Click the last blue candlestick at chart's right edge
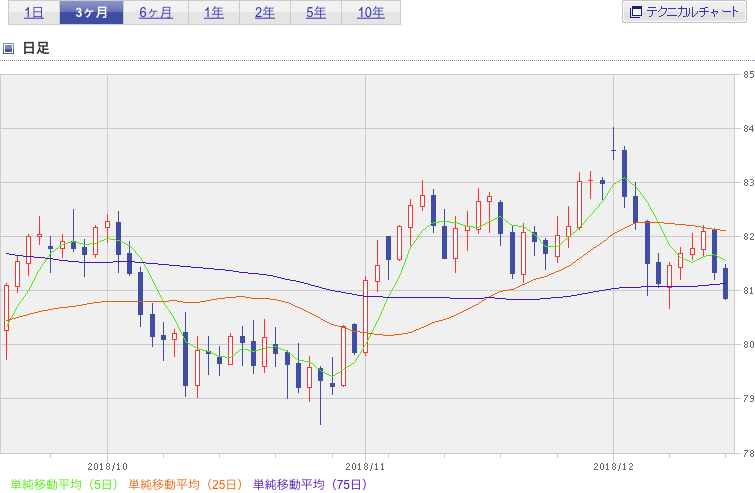Screen dimensions: 755x493 (725, 283)
